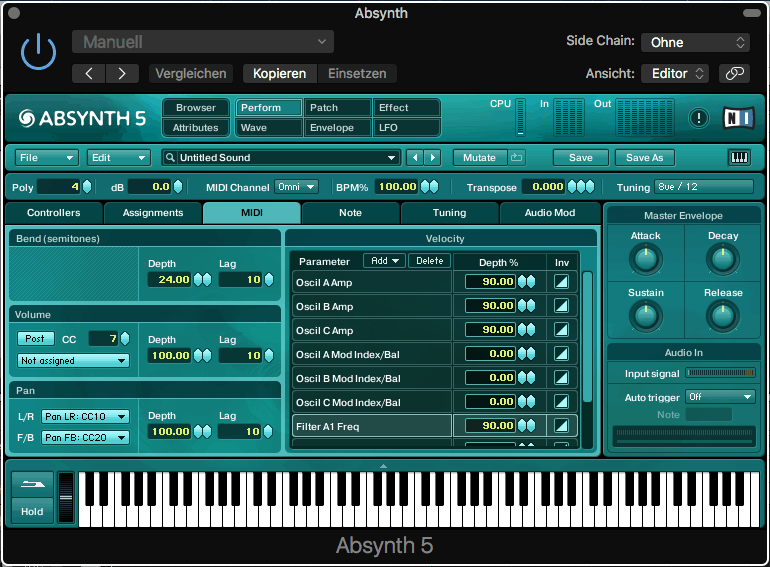Click the Native Instruments NI logo
Image resolution: width=770 pixels, height=567 pixels.
pyautogui.click(x=738, y=117)
